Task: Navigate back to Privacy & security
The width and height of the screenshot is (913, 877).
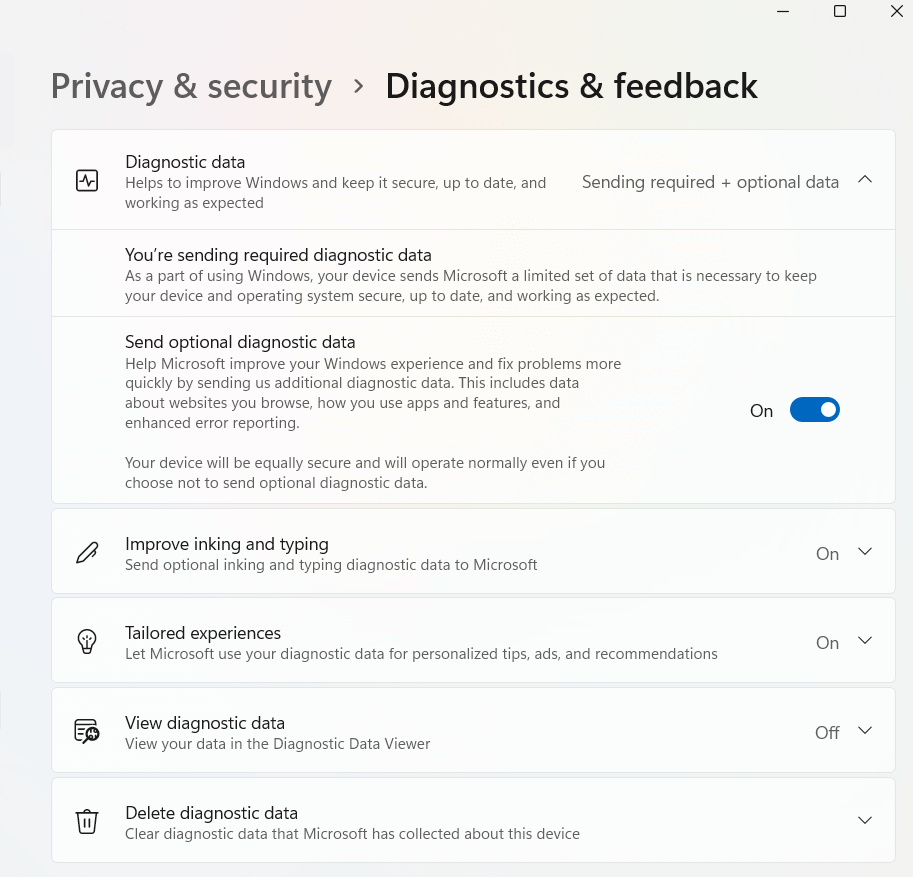Action: pyautogui.click(x=190, y=87)
